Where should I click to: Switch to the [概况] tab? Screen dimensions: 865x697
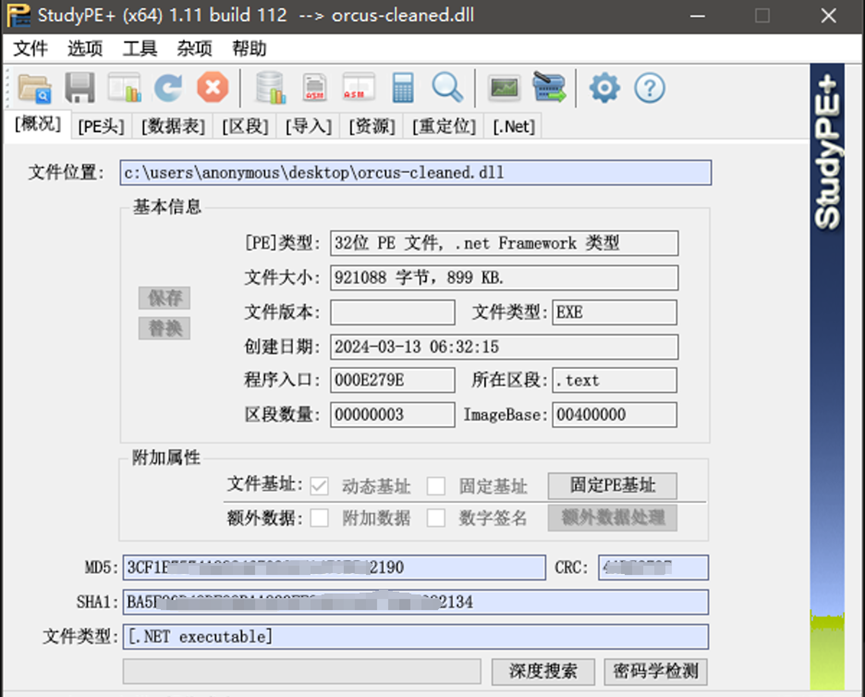[38, 124]
